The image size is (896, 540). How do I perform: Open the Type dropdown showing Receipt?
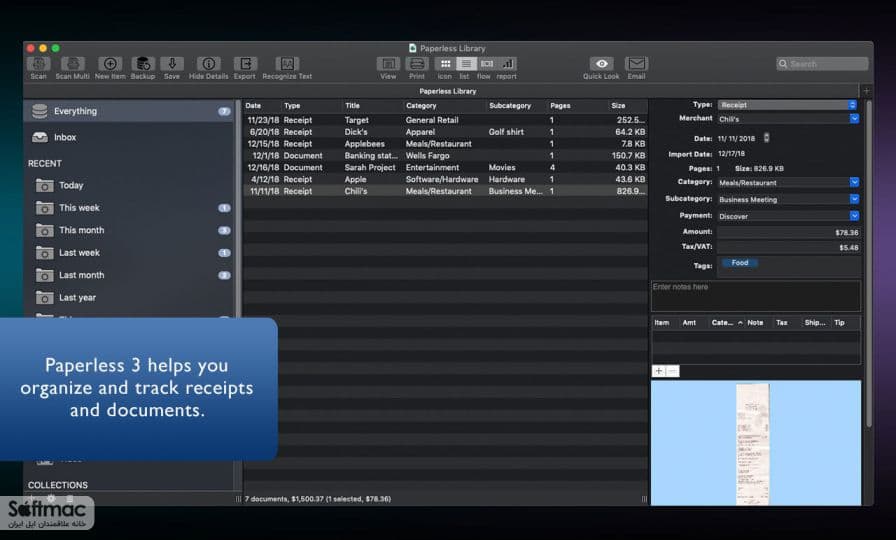point(788,105)
